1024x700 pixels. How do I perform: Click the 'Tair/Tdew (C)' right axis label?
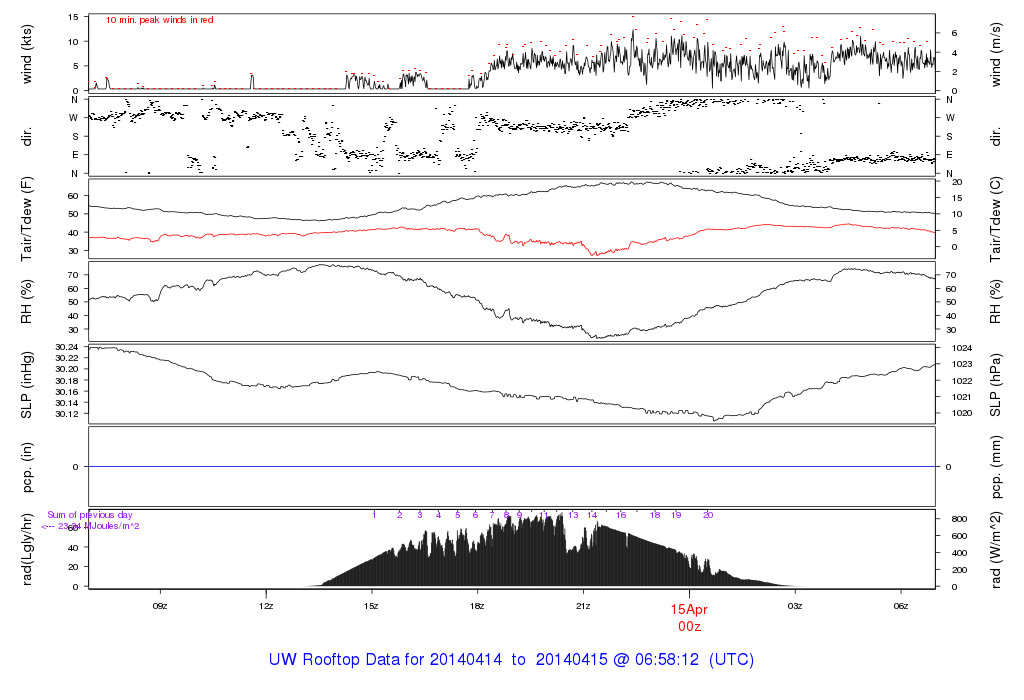[996, 220]
